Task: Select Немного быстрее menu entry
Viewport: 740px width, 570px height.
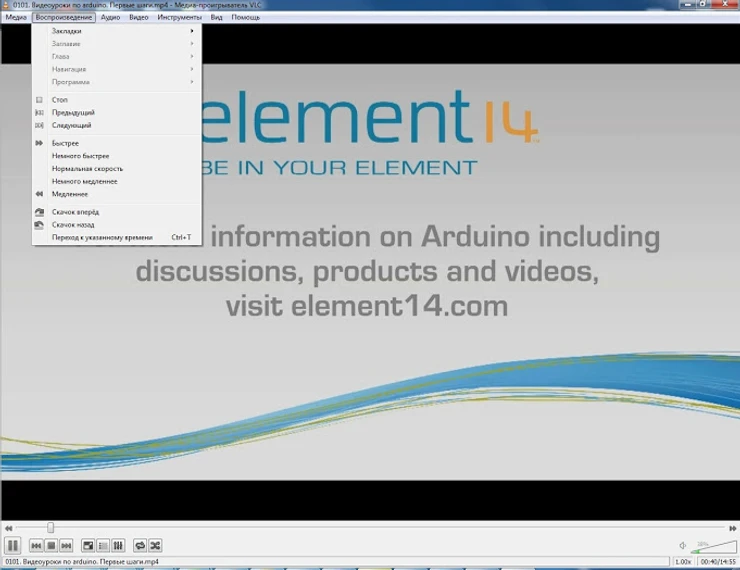Action: click(x=117, y=156)
